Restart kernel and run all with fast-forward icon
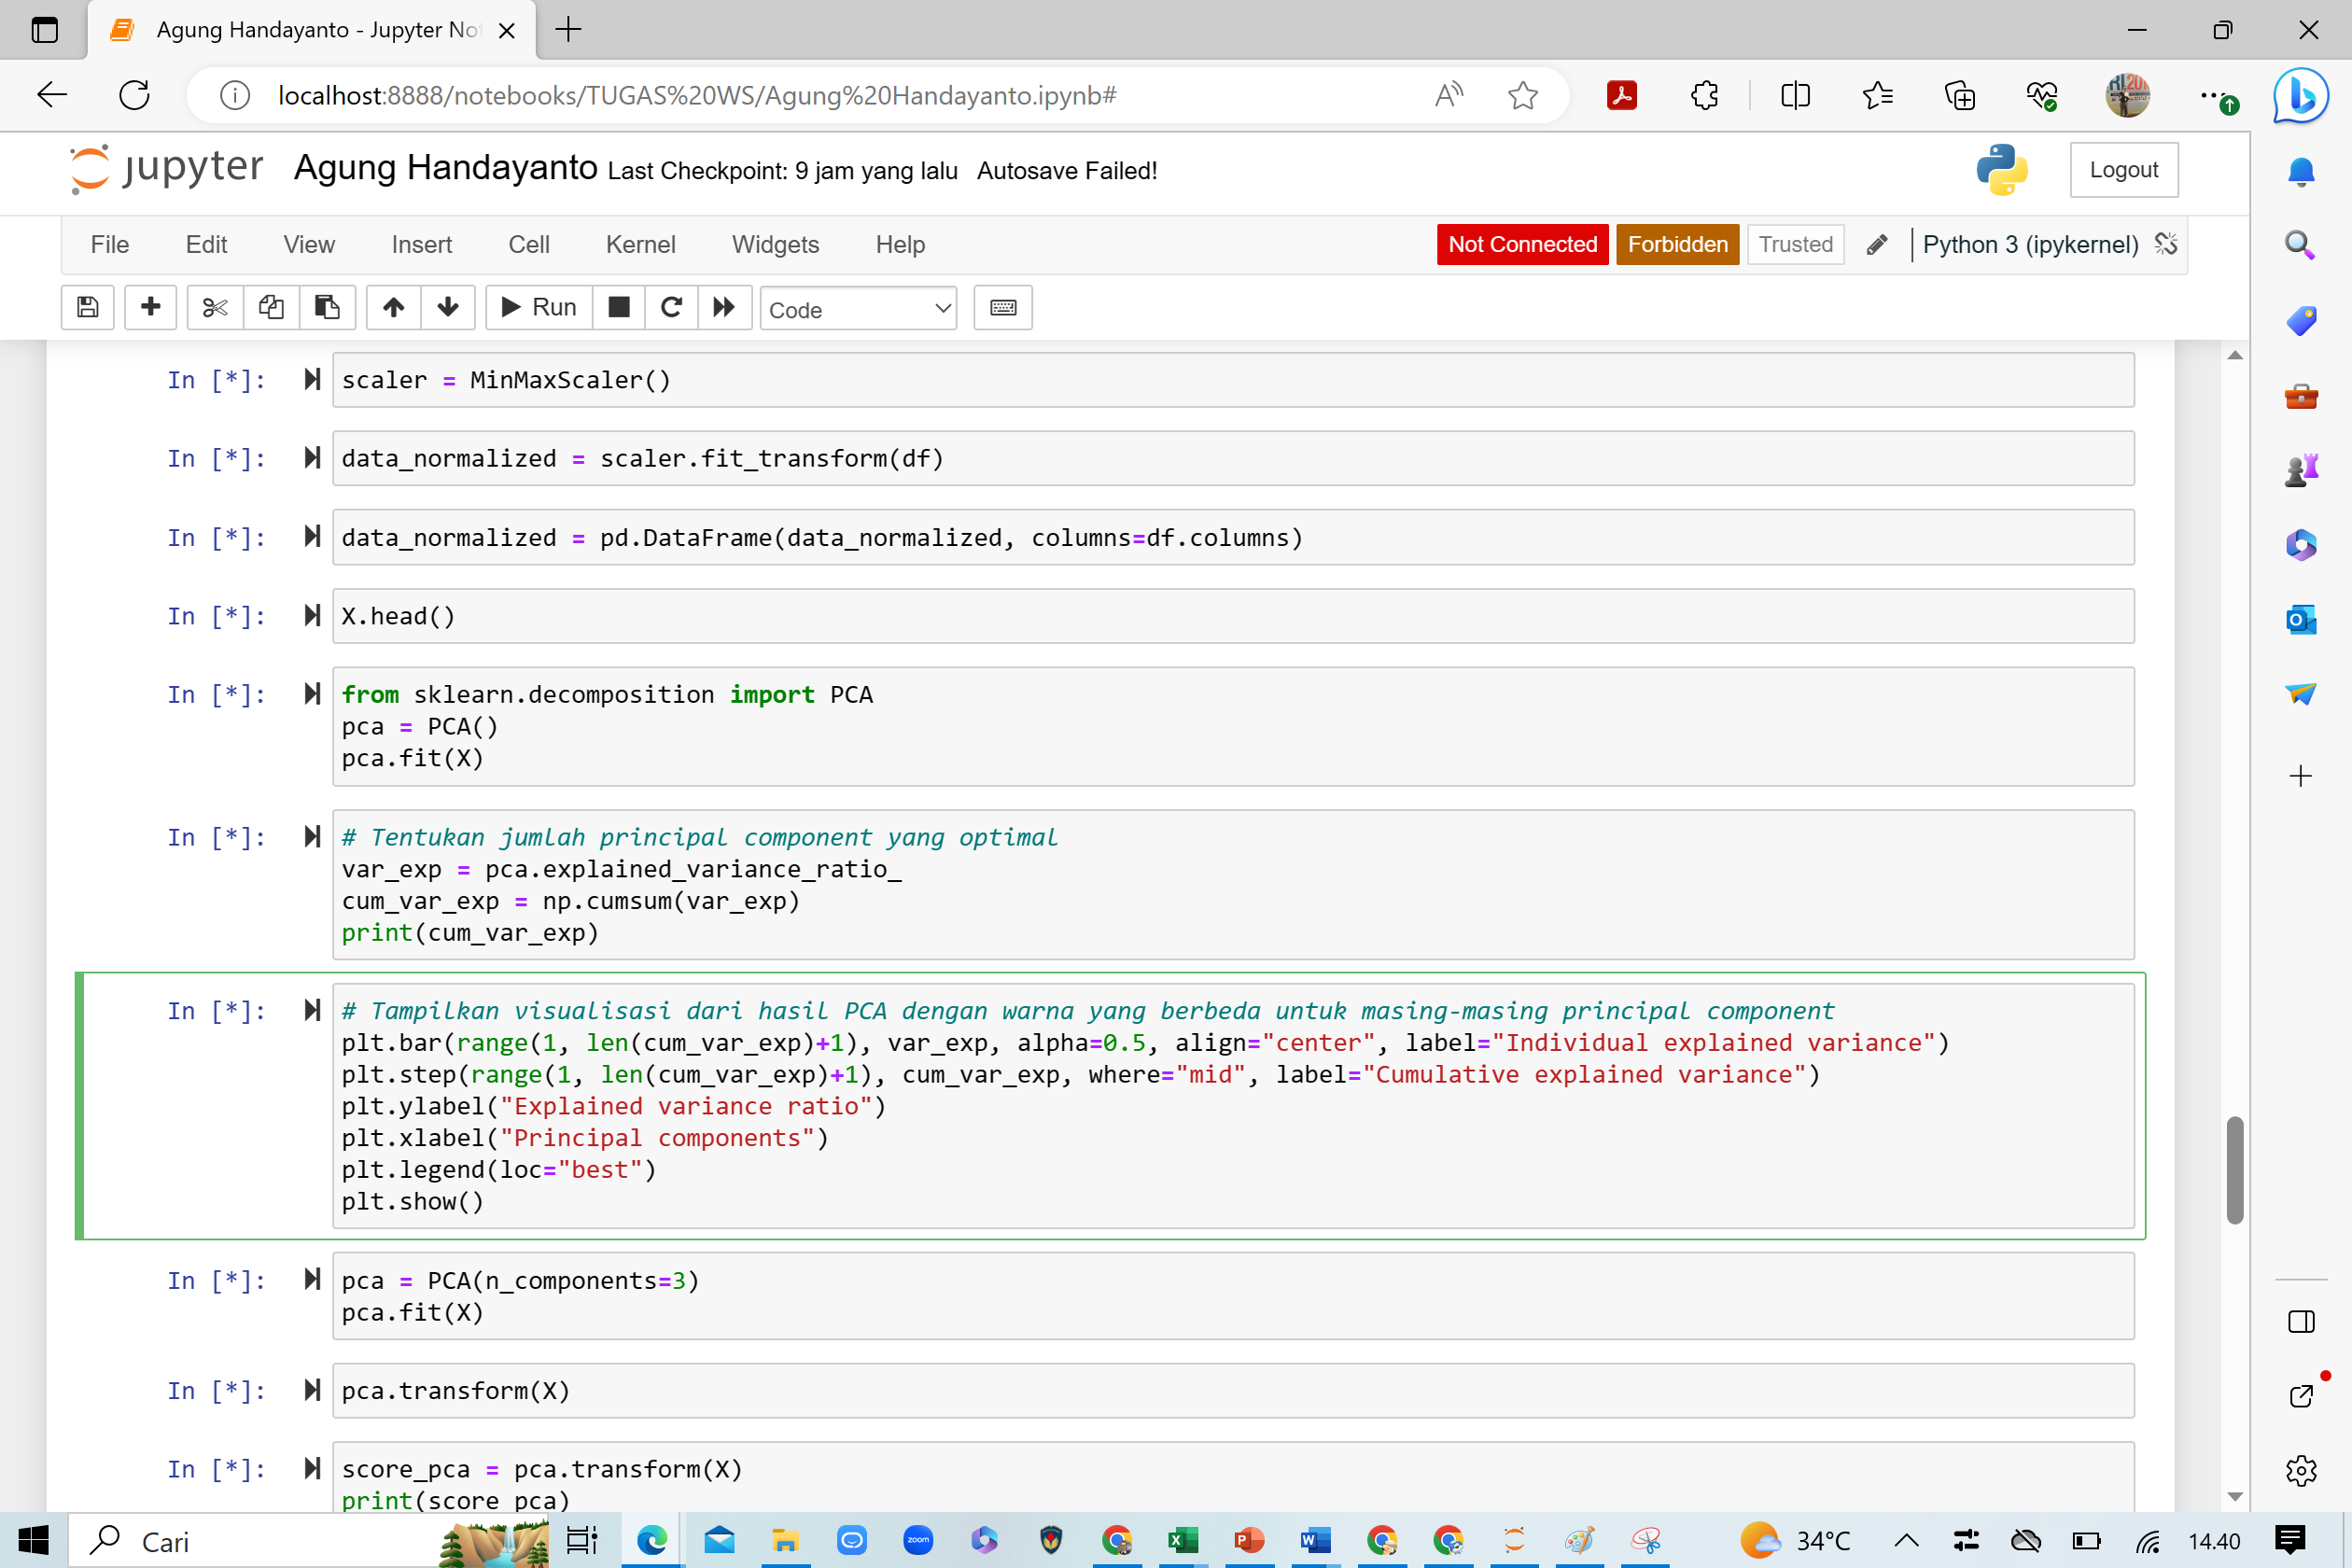The width and height of the screenshot is (2352, 1568). (724, 307)
